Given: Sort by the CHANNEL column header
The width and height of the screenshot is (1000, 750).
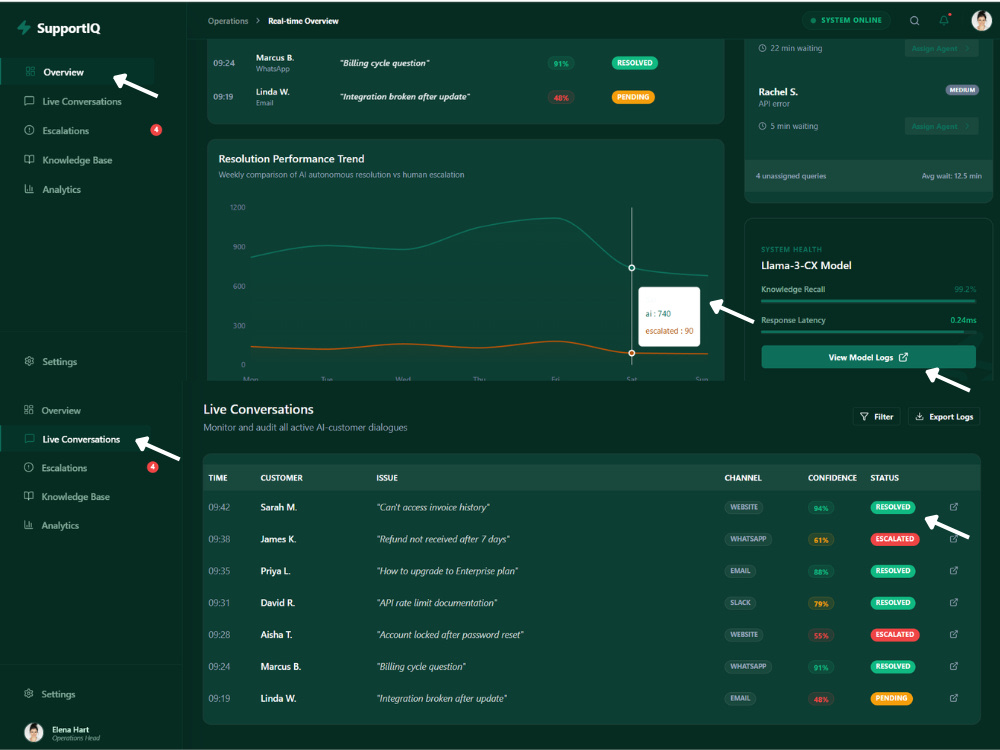Looking at the screenshot, I should (x=742, y=478).
